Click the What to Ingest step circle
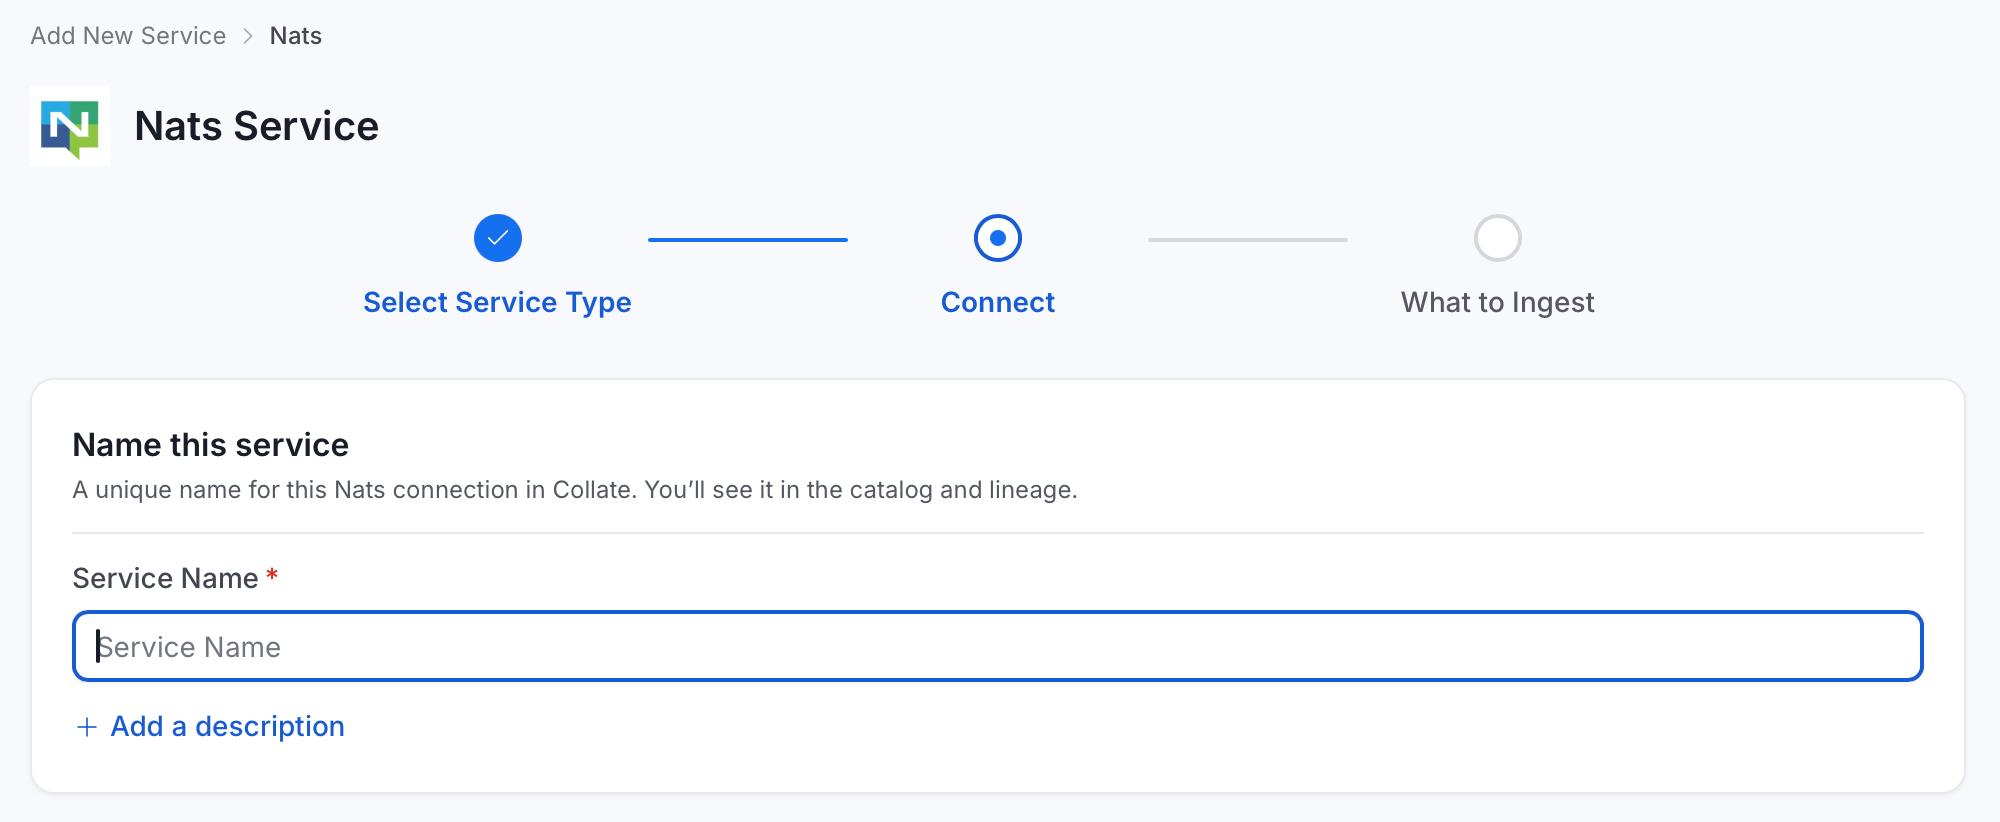2000x822 pixels. 1498,238
